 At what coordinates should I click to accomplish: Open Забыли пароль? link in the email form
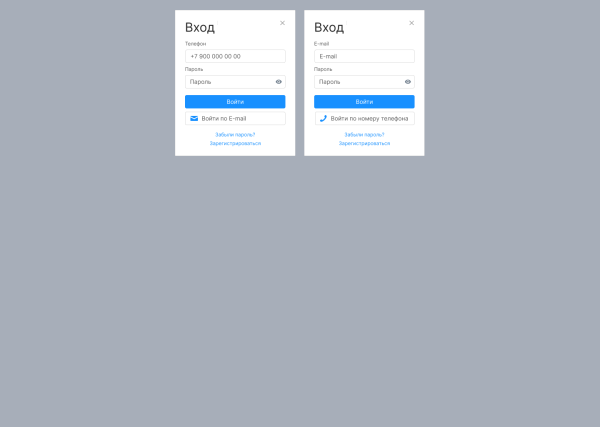(364, 135)
